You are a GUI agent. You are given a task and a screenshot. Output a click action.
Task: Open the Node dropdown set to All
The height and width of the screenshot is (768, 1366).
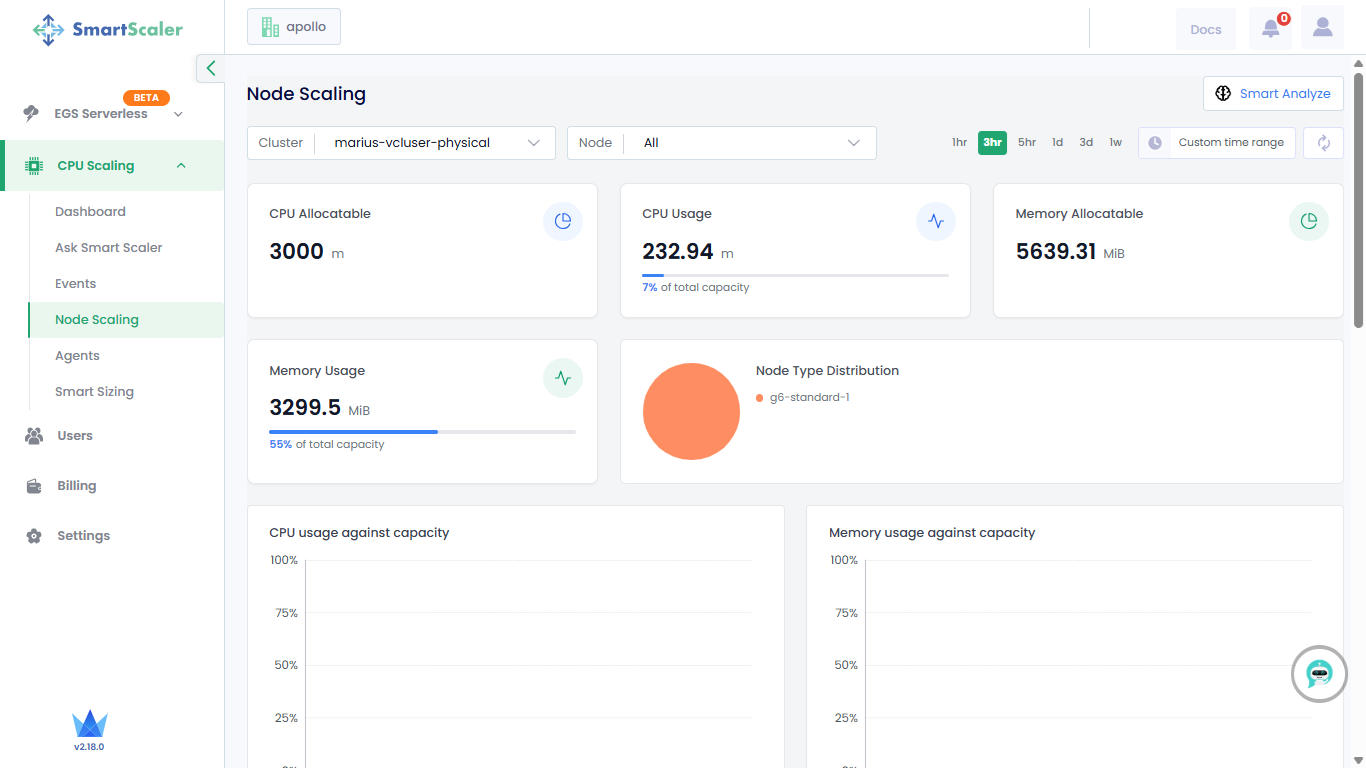(x=721, y=143)
